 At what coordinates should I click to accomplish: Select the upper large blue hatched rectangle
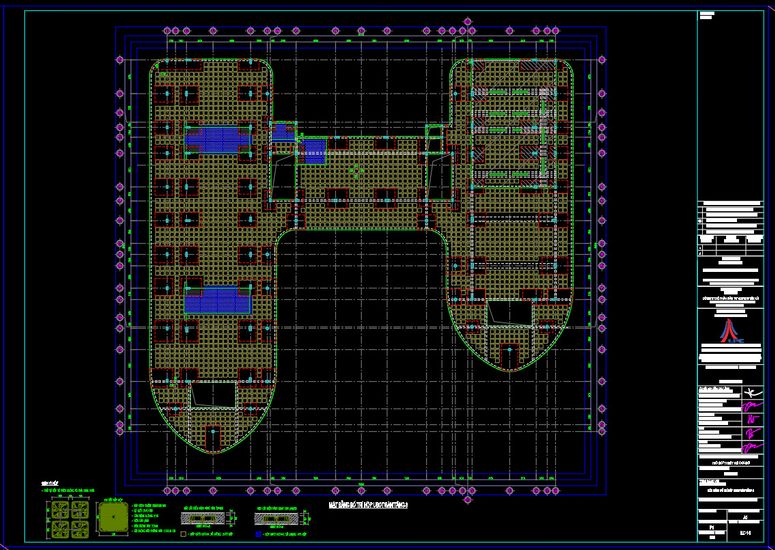pos(218,138)
